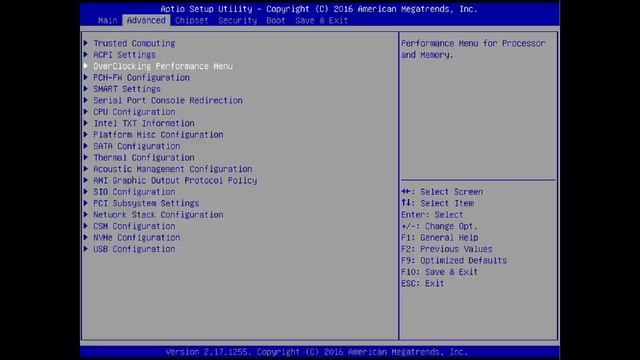The width and height of the screenshot is (640, 360).
Task: Click arrow beside SIO Configuration
Action: 86,191
